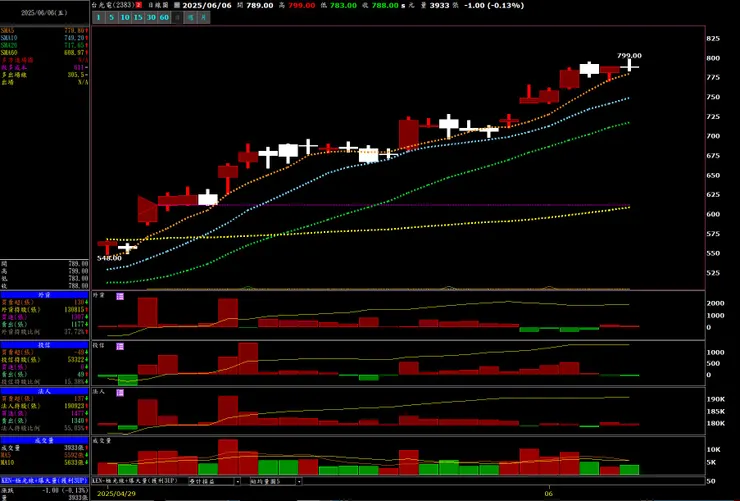Switch to the 5-minute timeframe
This screenshot has height=501, width=740.
coord(111,17)
